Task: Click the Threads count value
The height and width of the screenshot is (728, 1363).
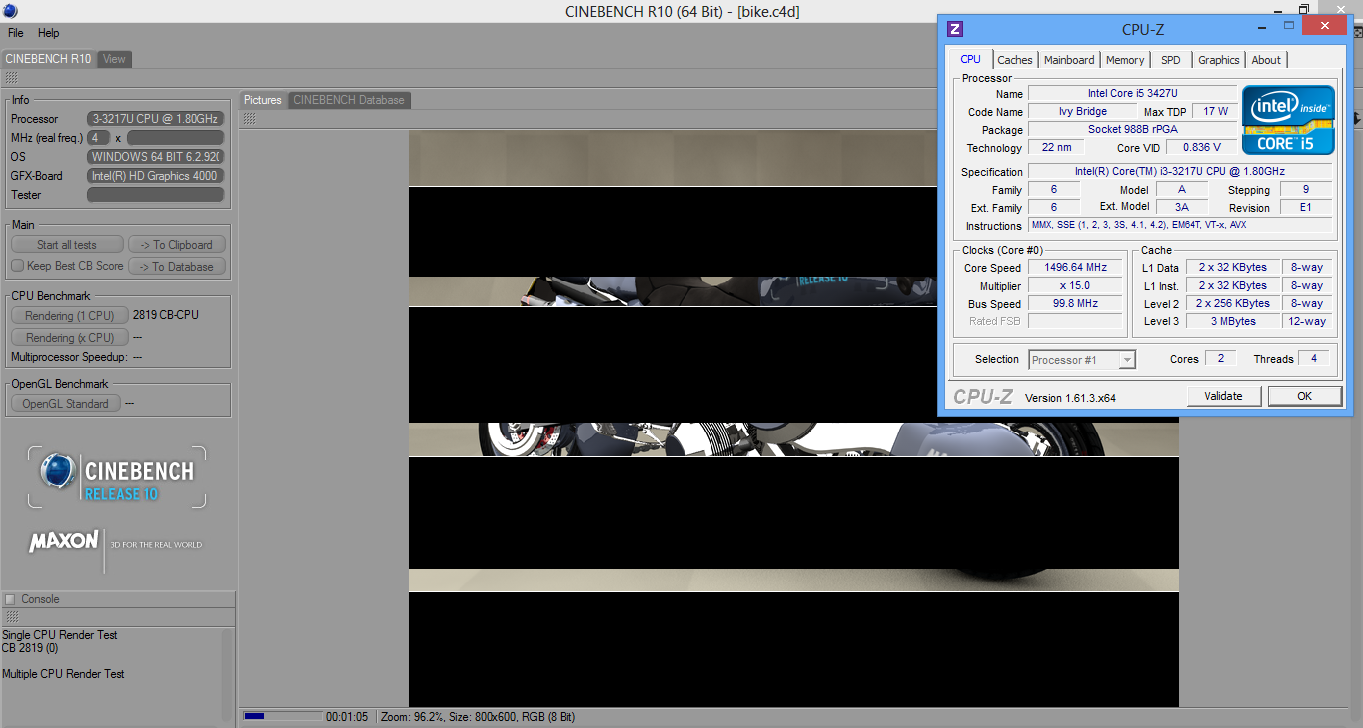Action: tap(1313, 359)
